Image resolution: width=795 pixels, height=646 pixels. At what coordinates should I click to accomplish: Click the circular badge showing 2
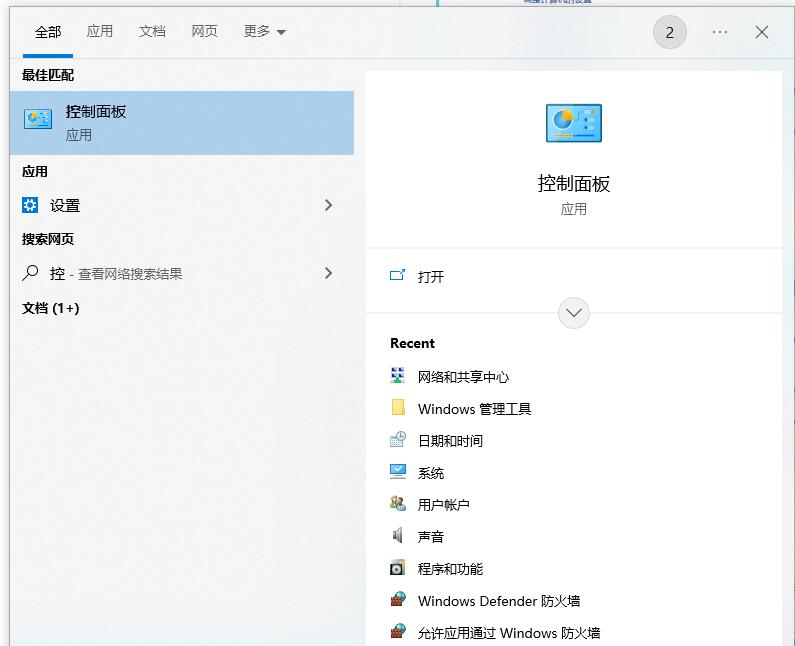pyautogui.click(x=670, y=32)
